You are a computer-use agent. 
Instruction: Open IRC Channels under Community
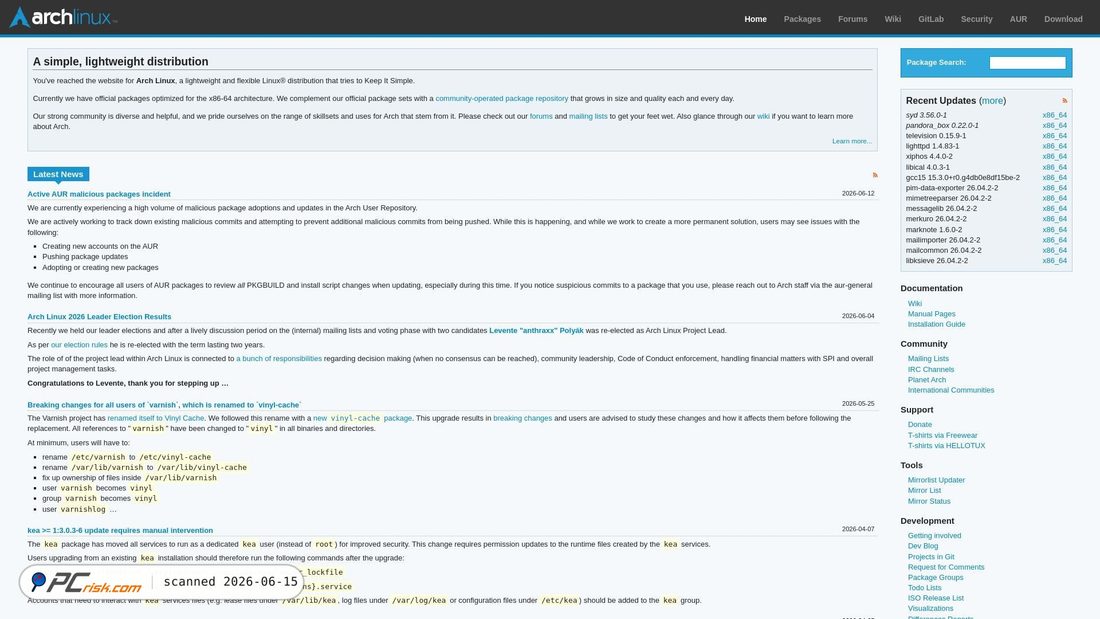931,369
